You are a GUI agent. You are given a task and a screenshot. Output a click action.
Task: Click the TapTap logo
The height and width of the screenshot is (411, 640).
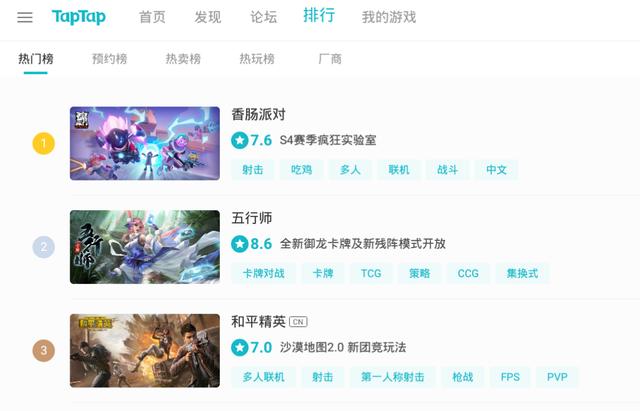[79, 17]
